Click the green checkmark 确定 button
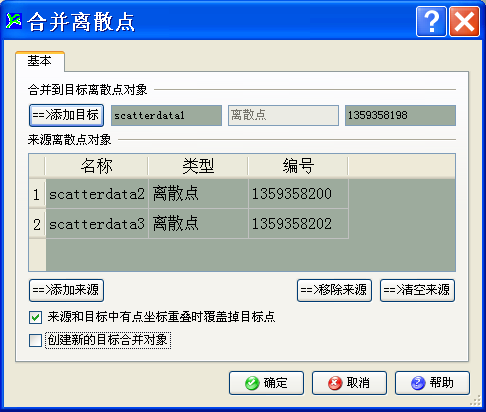This screenshot has width=486, height=412. [266, 383]
